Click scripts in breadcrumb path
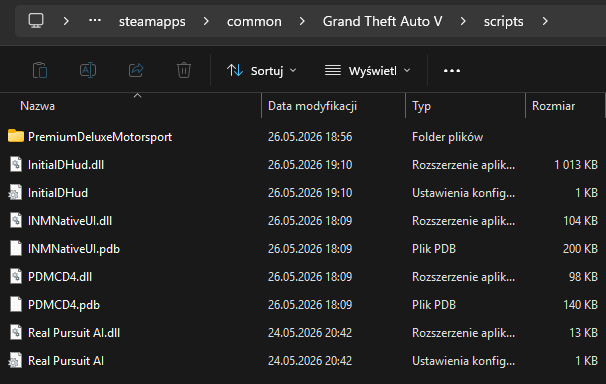This screenshot has width=606, height=384. pyautogui.click(x=503, y=22)
